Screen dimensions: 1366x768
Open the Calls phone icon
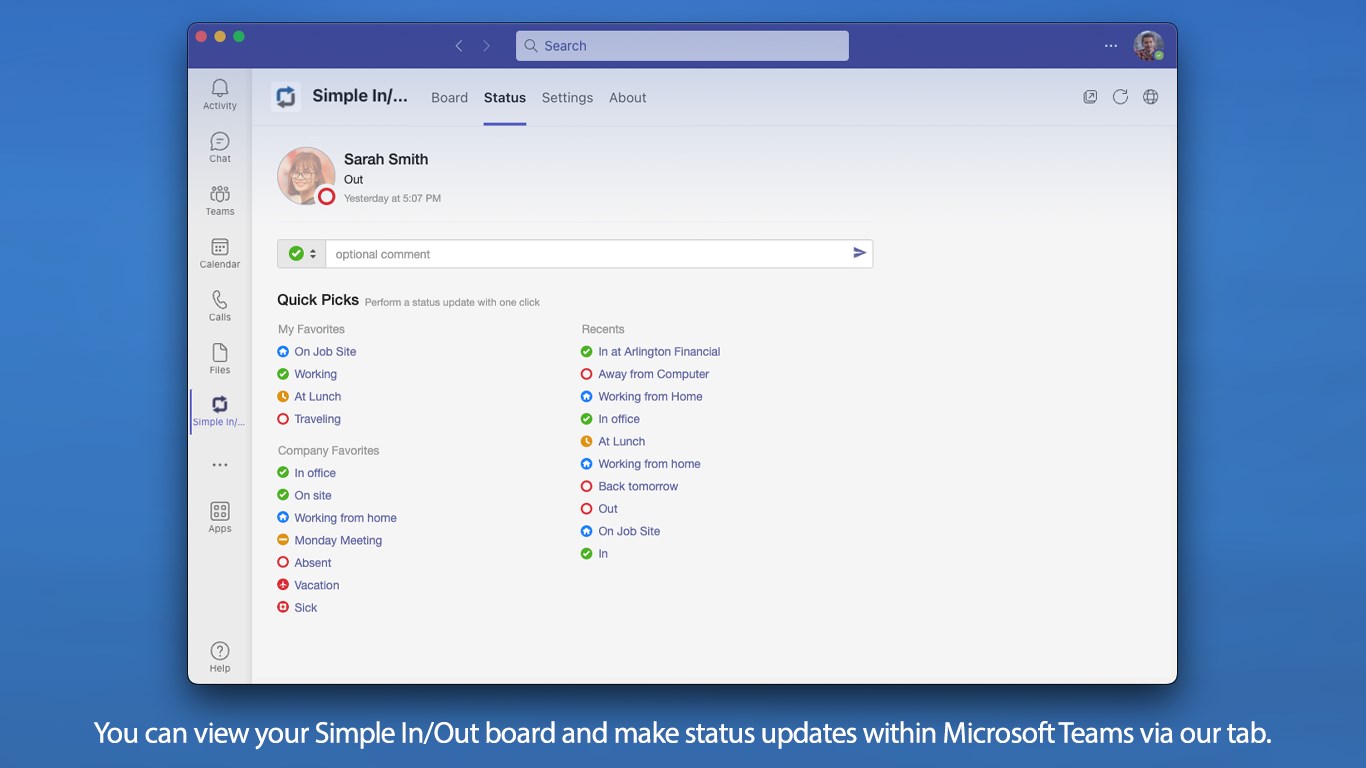[220, 306]
